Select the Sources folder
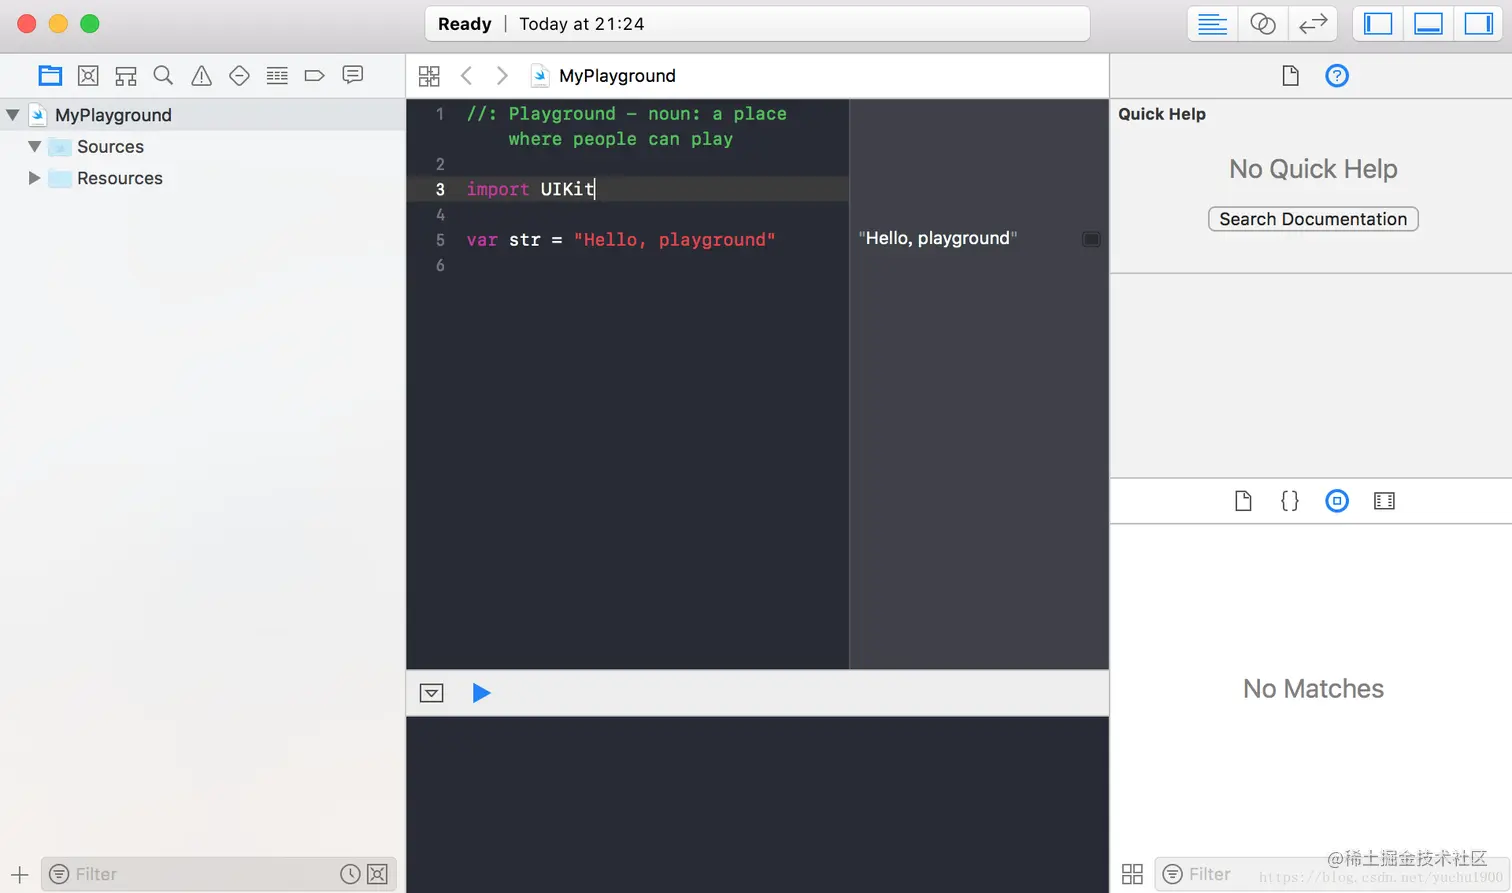 (110, 147)
